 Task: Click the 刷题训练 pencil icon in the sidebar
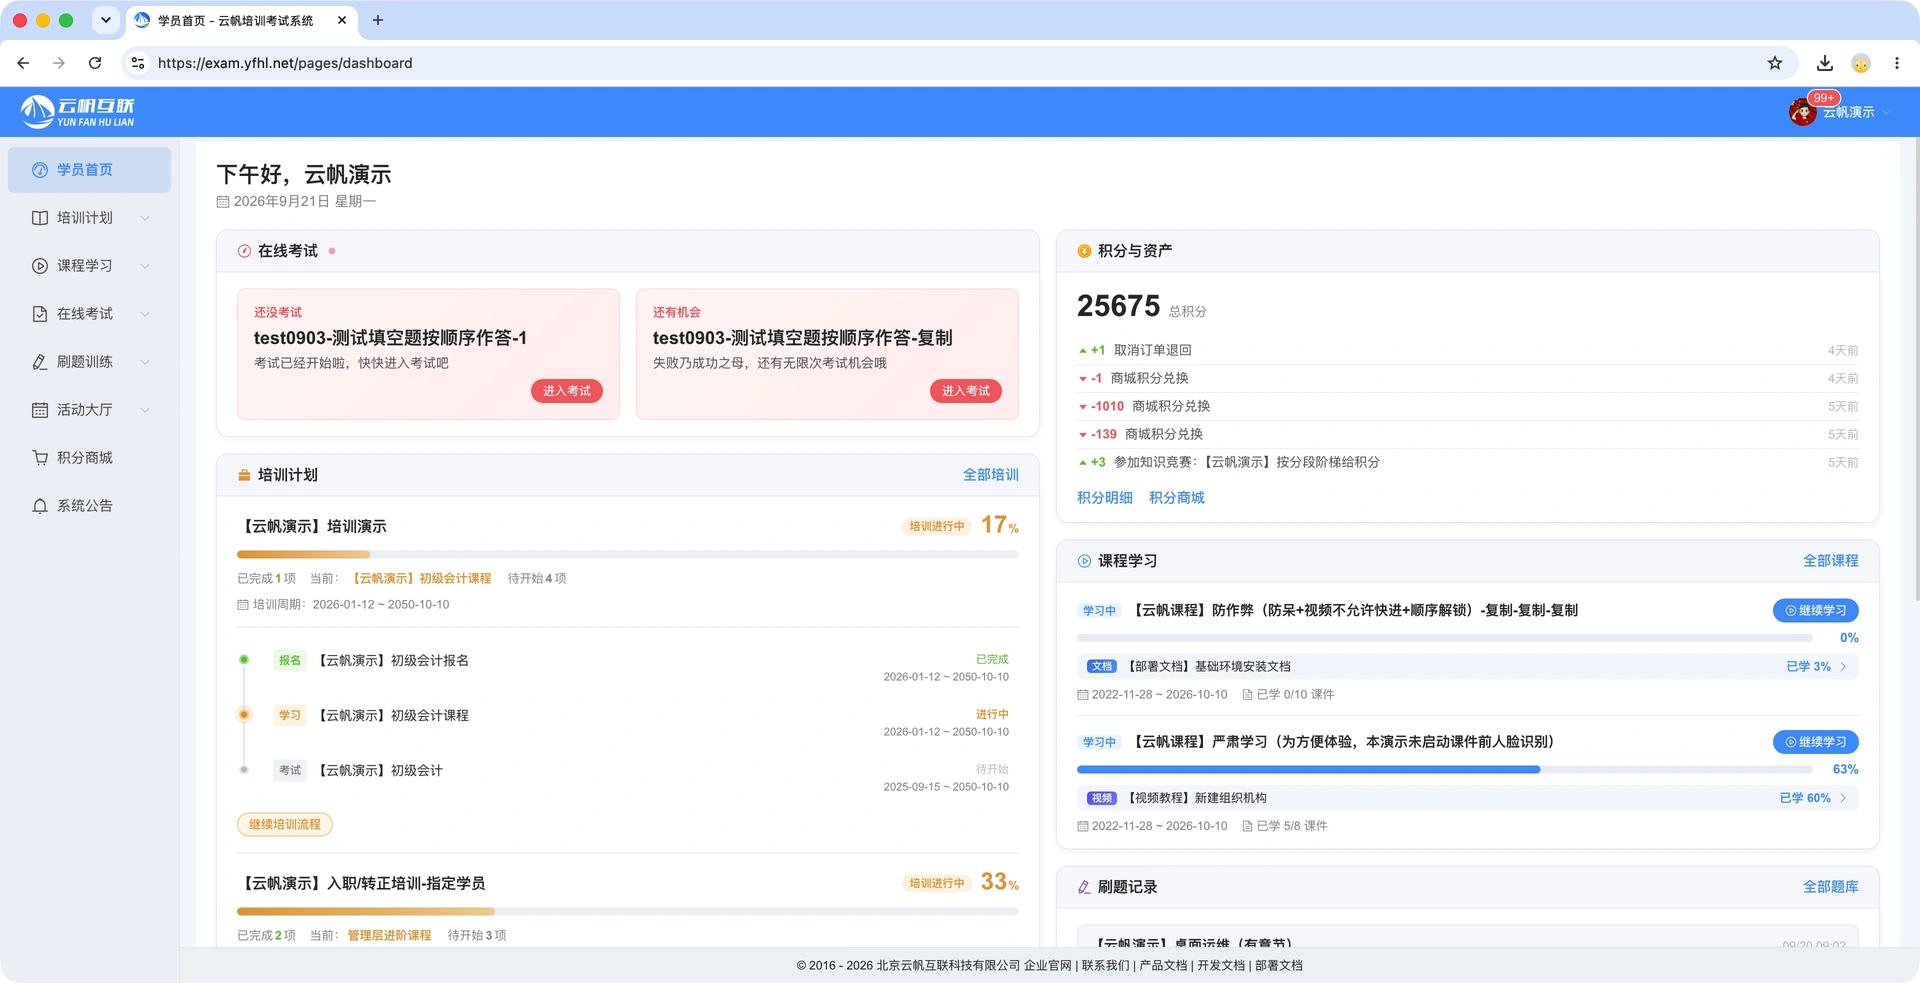(40, 362)
